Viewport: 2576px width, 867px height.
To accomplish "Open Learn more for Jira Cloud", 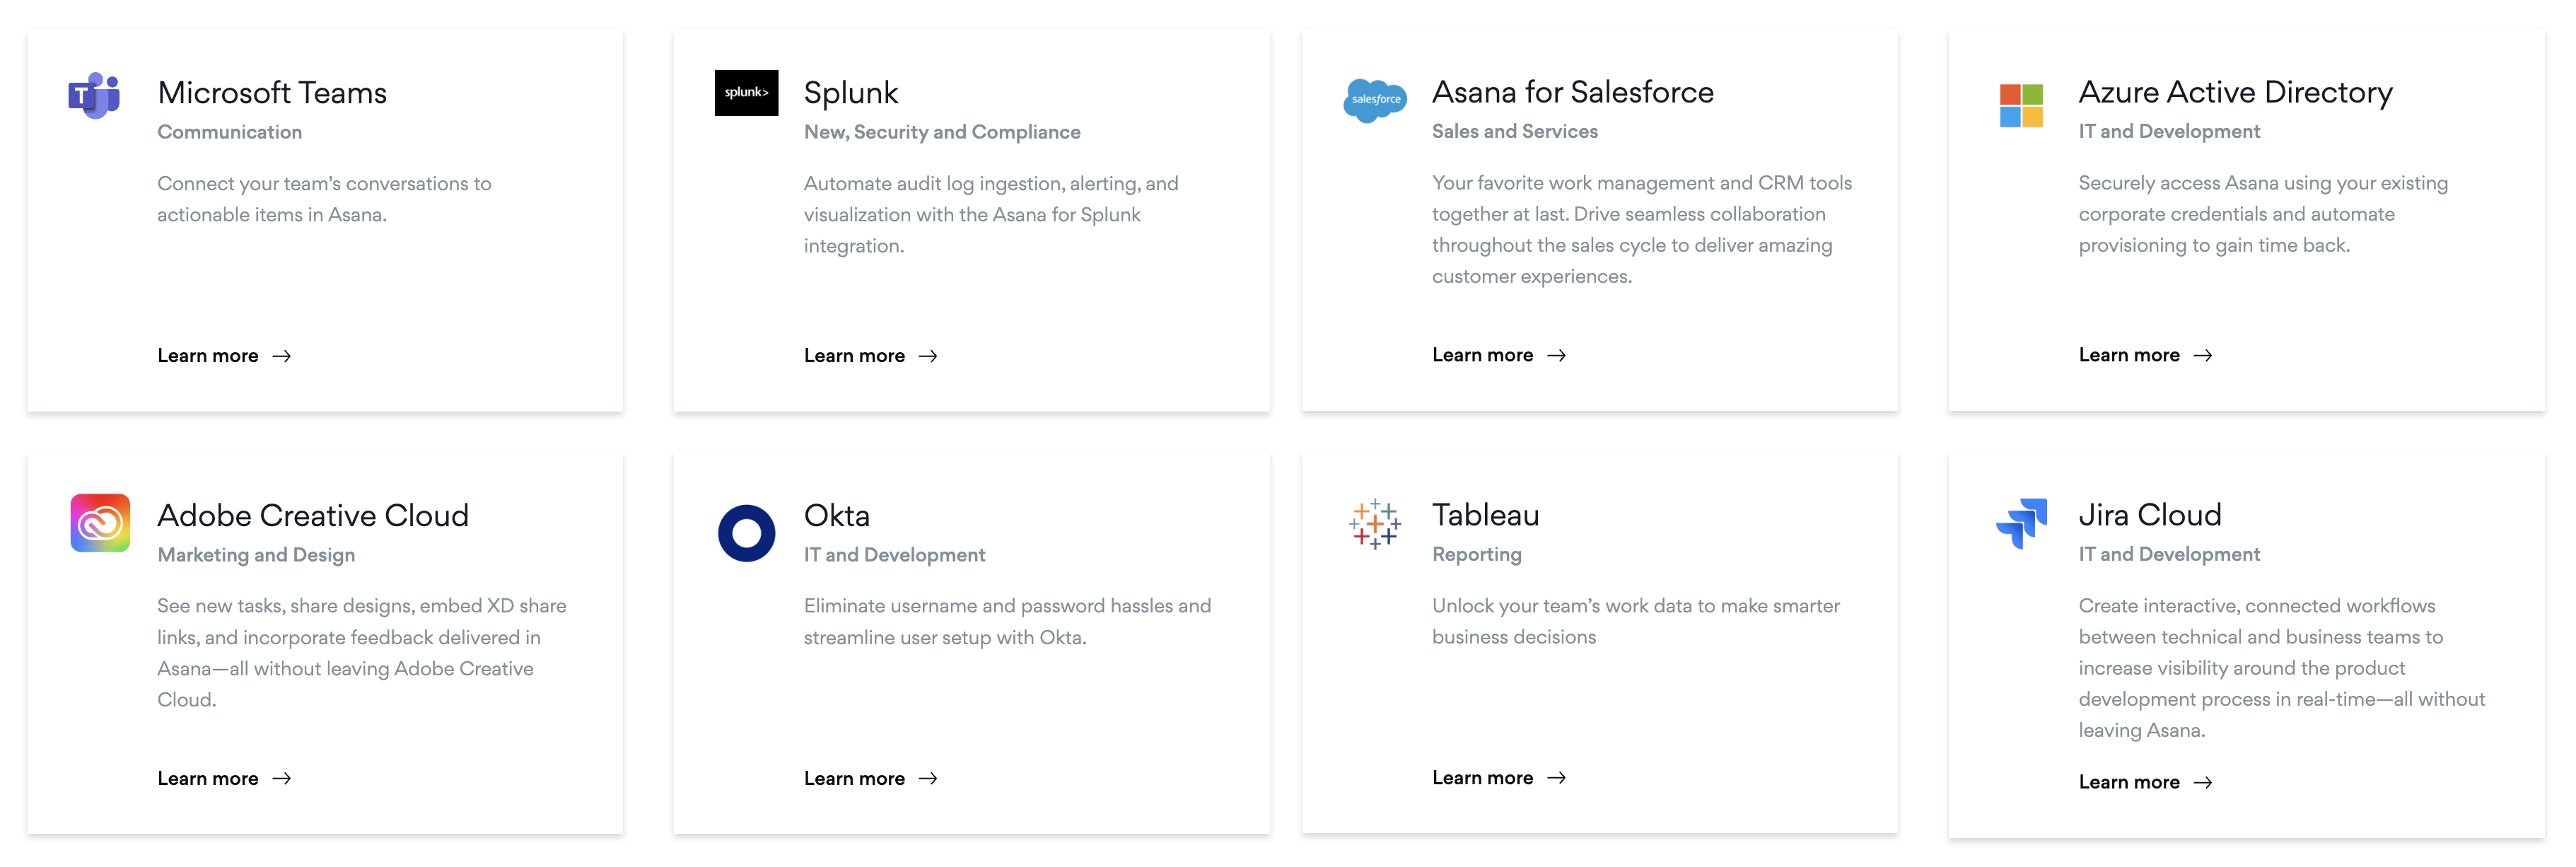I will click(2146, 782).
